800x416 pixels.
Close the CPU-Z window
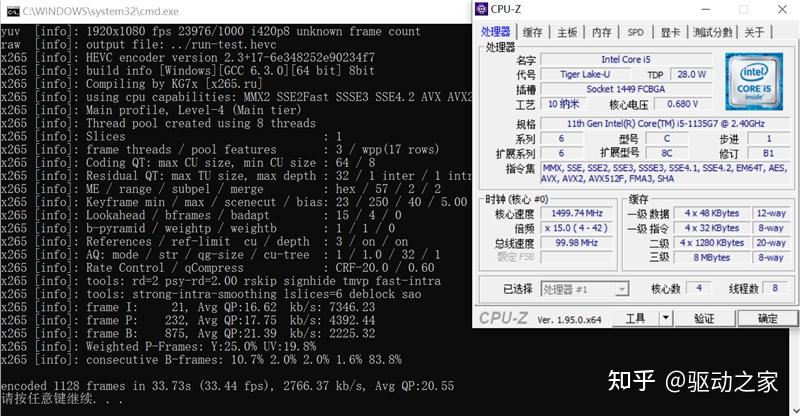tap(782, 9)
